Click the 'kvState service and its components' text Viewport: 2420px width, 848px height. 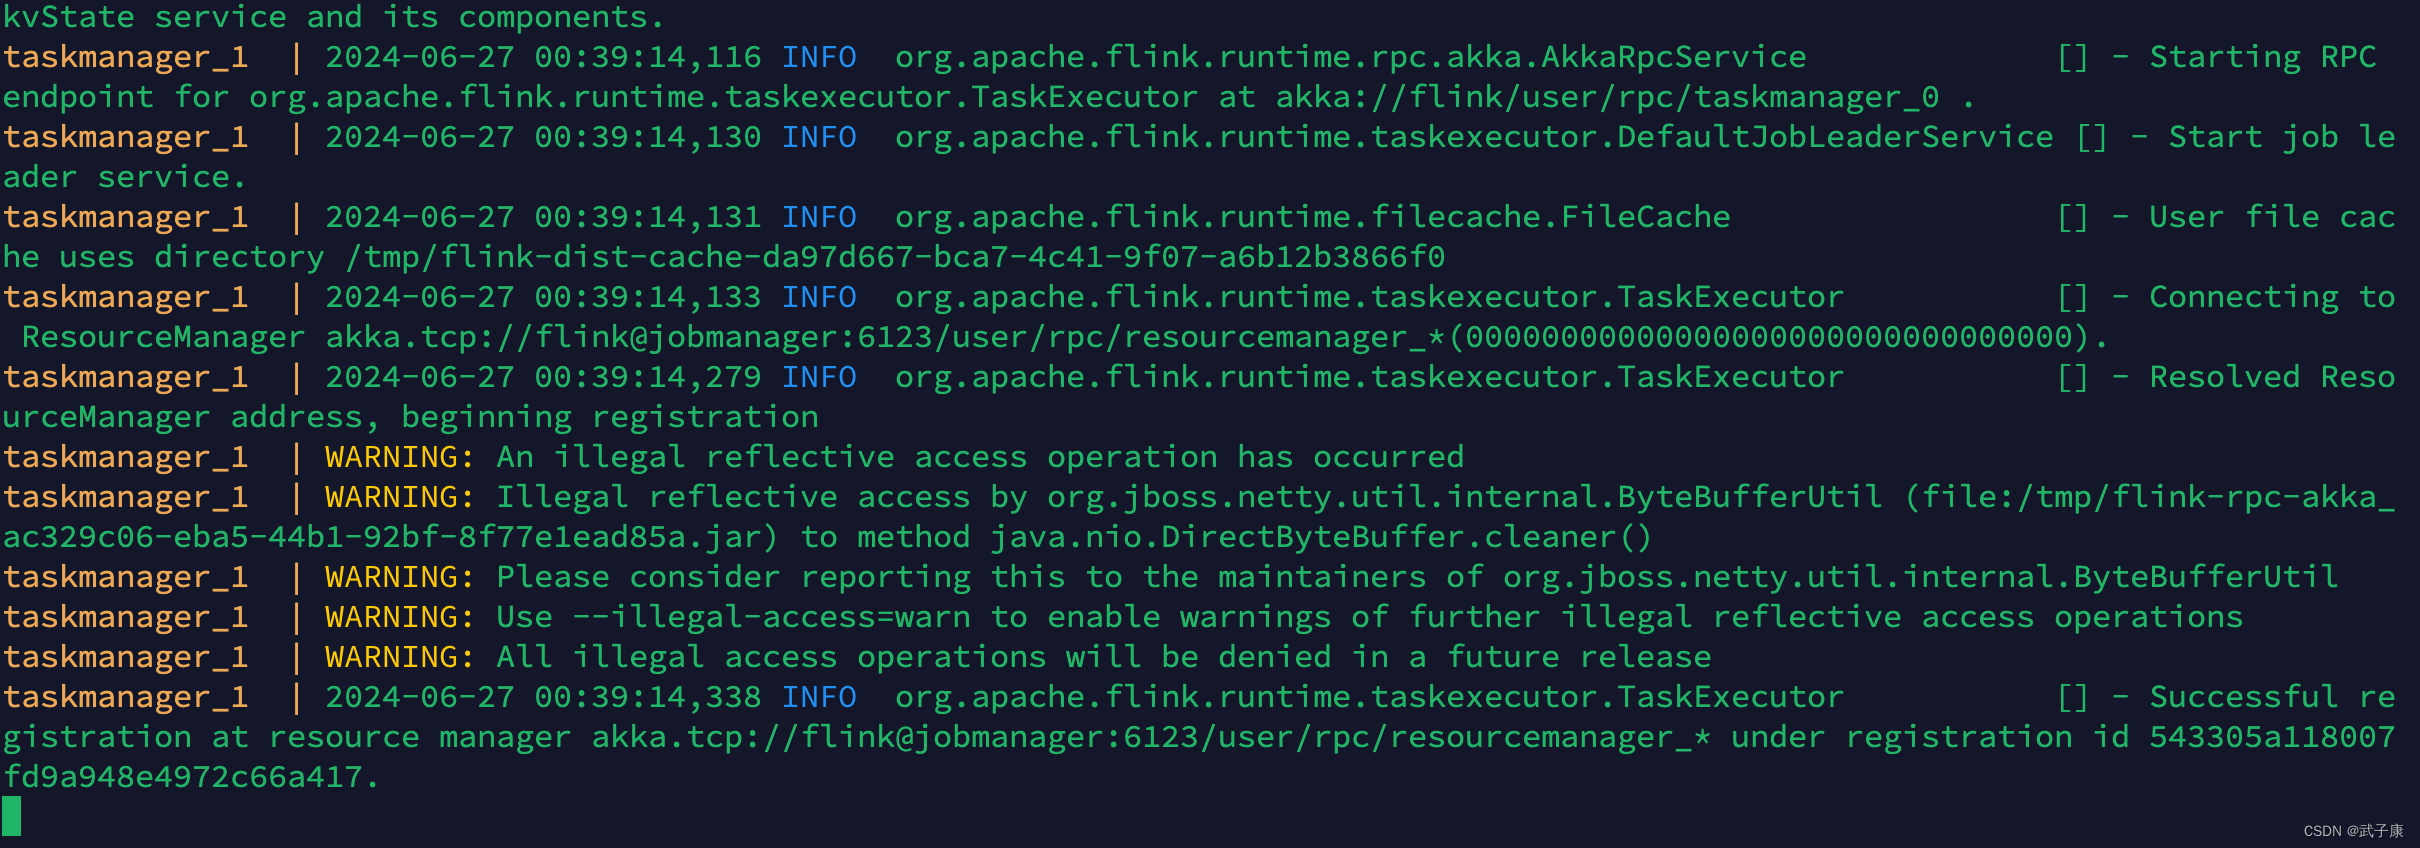332,17
